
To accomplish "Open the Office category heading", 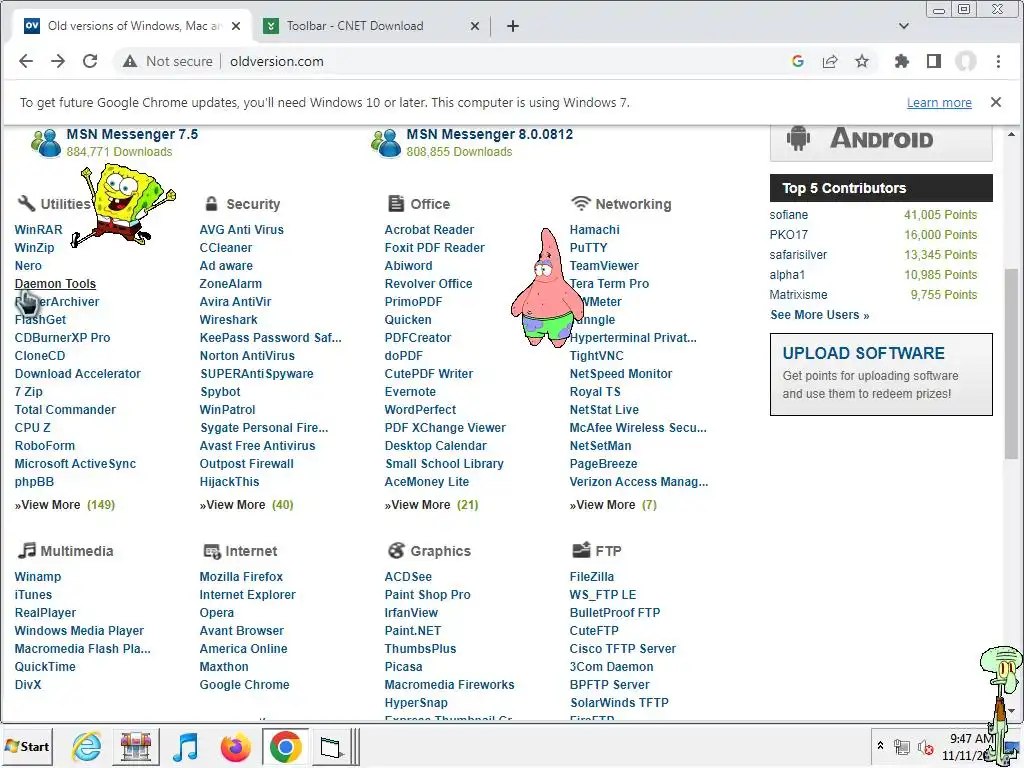I will (430, 204).
